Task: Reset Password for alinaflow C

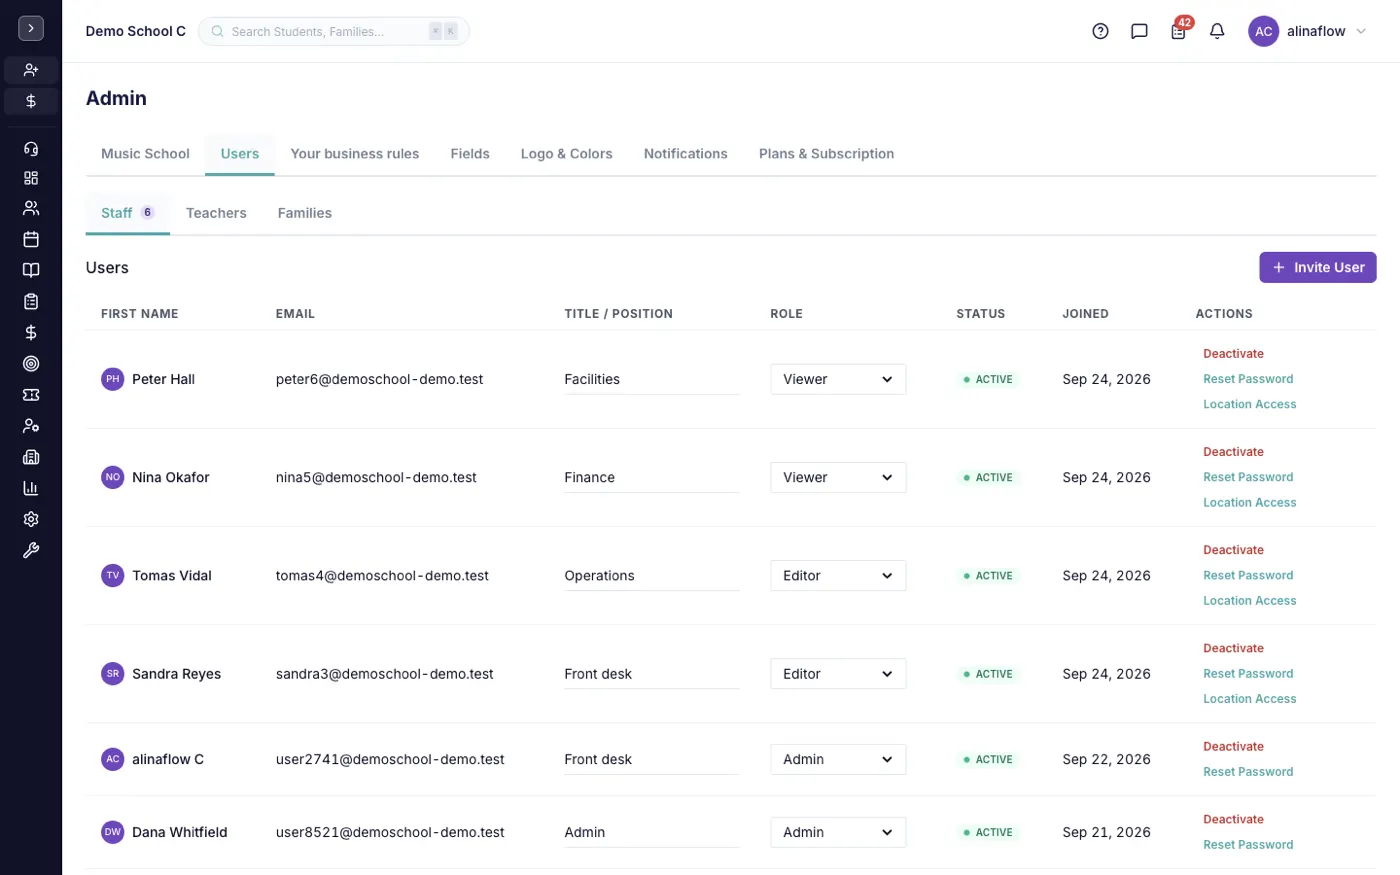Action: 1248,771
